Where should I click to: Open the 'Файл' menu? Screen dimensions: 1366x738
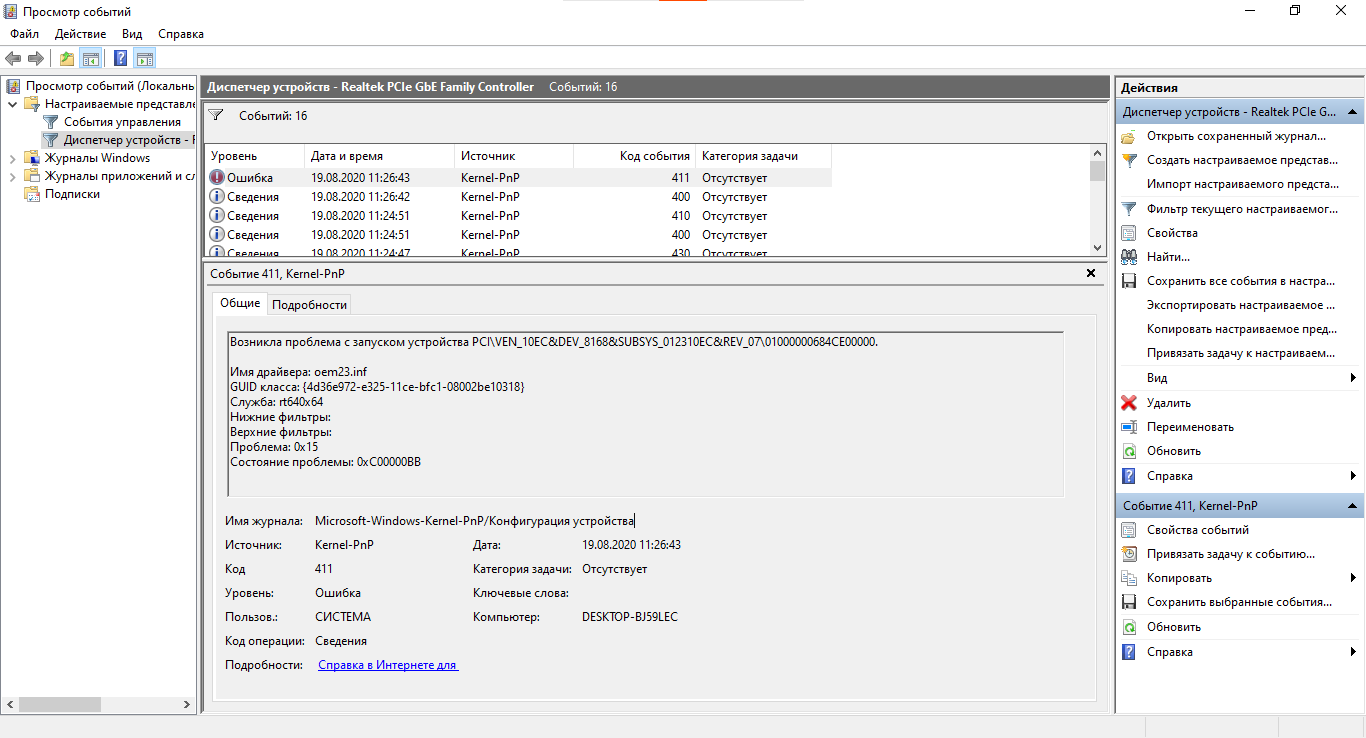[x=25, y=34]
